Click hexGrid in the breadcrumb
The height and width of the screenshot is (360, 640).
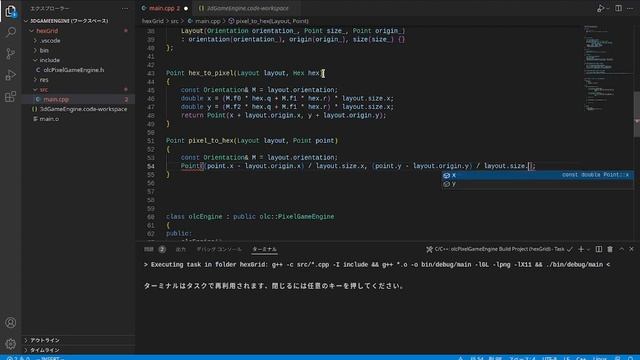pos(153,21)
